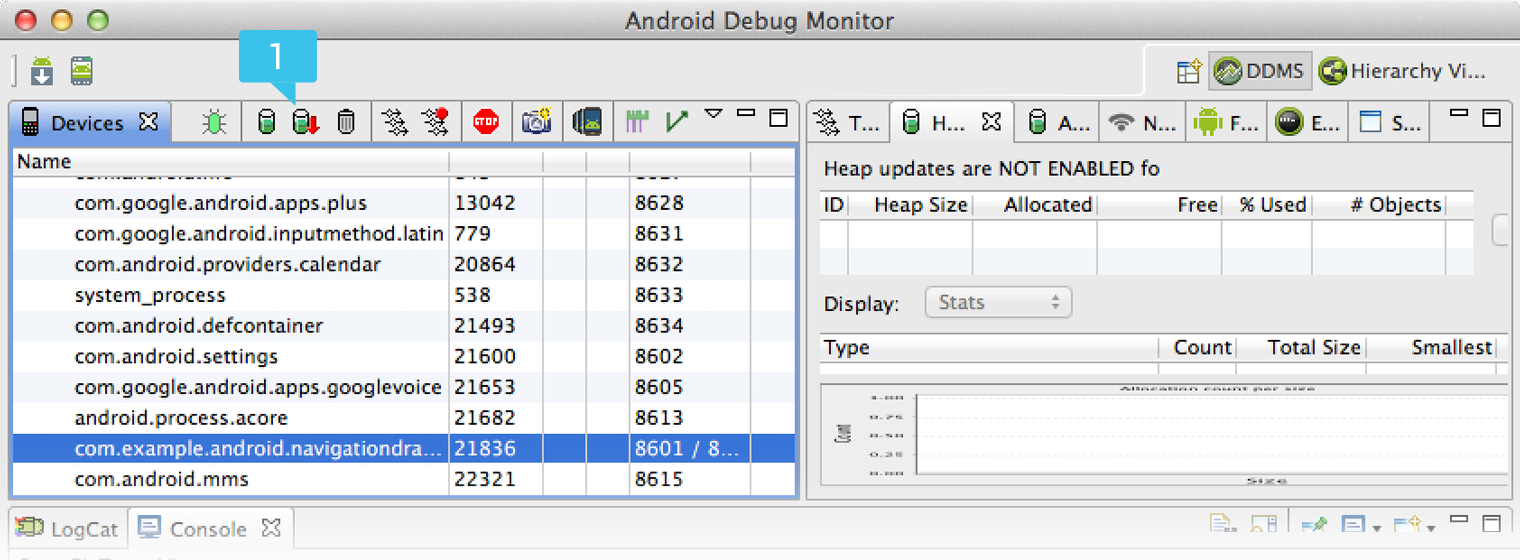Select com.google.android.apps.plus process

404,203
